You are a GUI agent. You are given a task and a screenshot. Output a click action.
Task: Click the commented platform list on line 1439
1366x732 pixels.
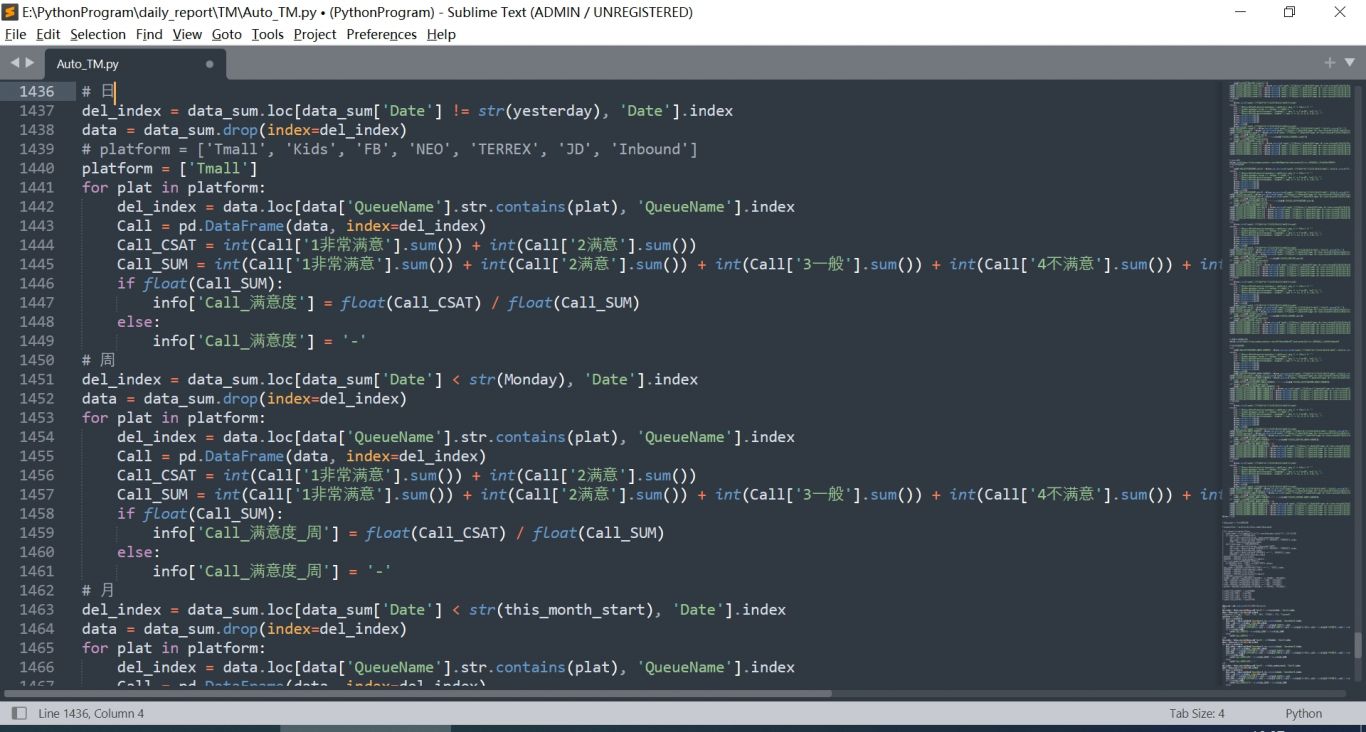(390, 149)
